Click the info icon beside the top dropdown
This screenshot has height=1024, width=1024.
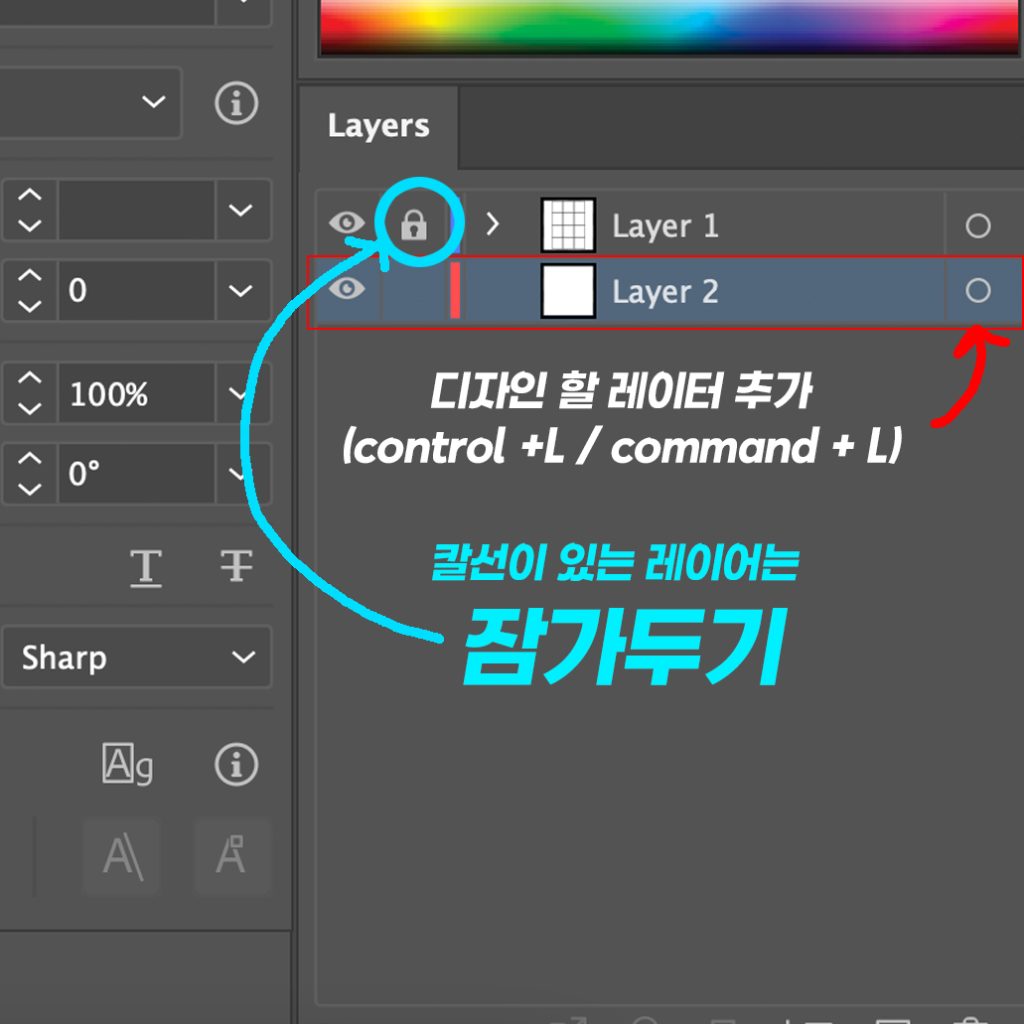click(236, 103)
